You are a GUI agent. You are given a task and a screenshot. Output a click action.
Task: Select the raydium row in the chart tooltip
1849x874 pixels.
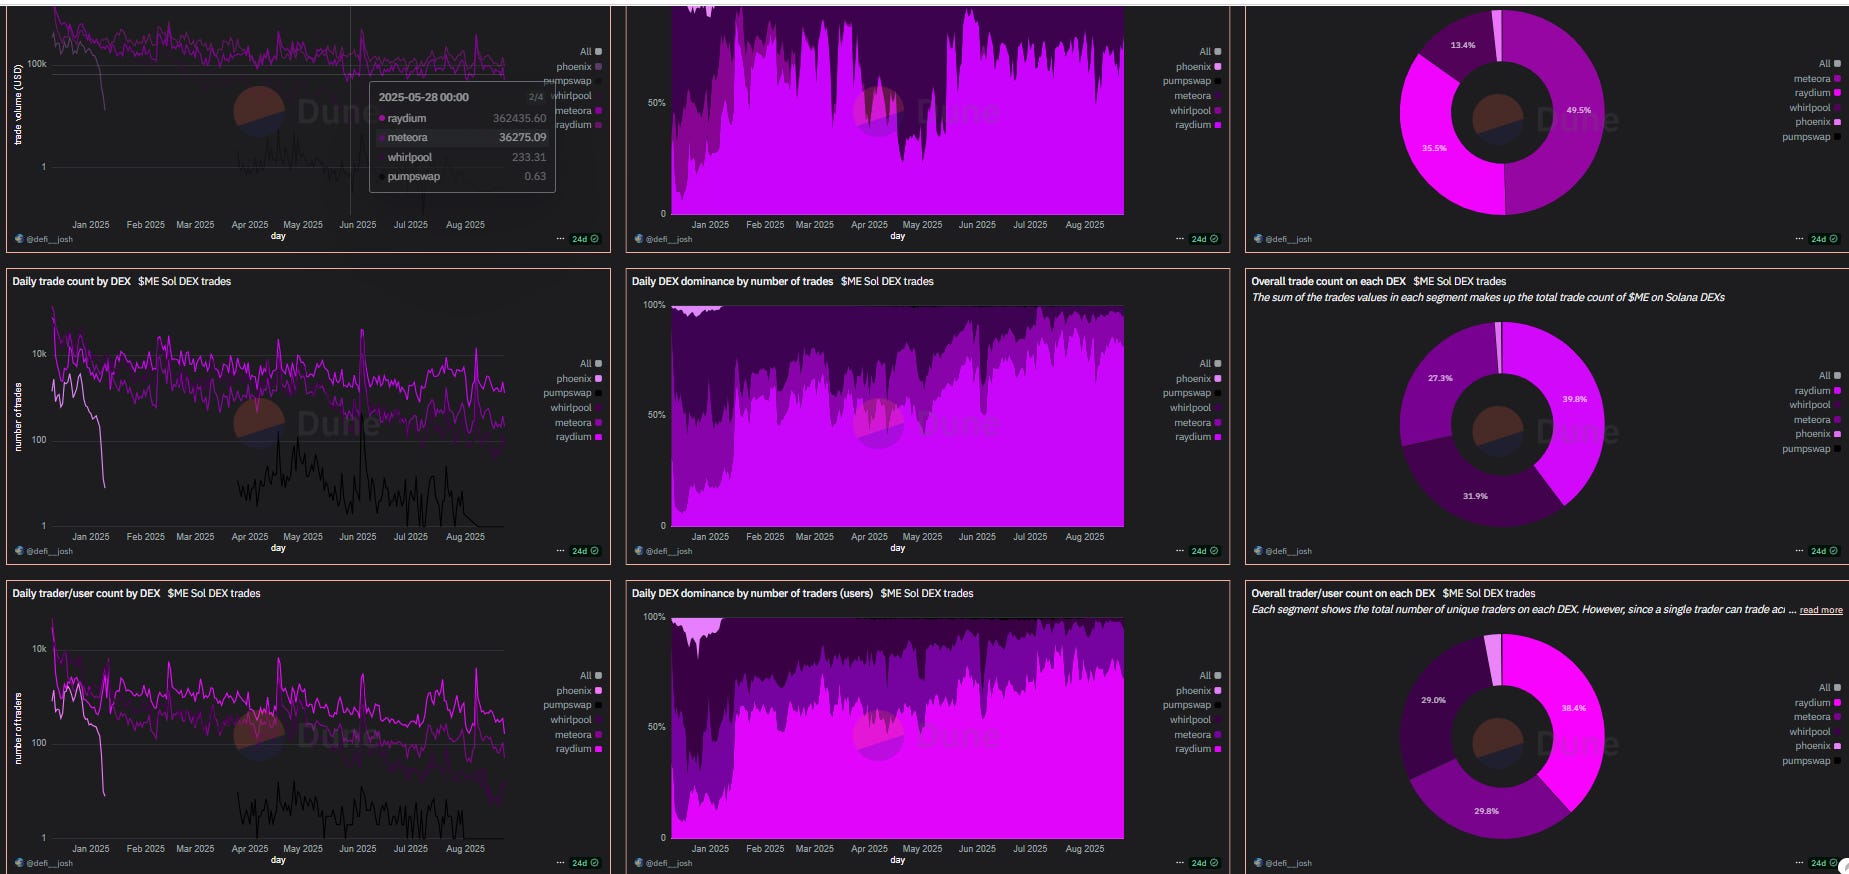463,118
